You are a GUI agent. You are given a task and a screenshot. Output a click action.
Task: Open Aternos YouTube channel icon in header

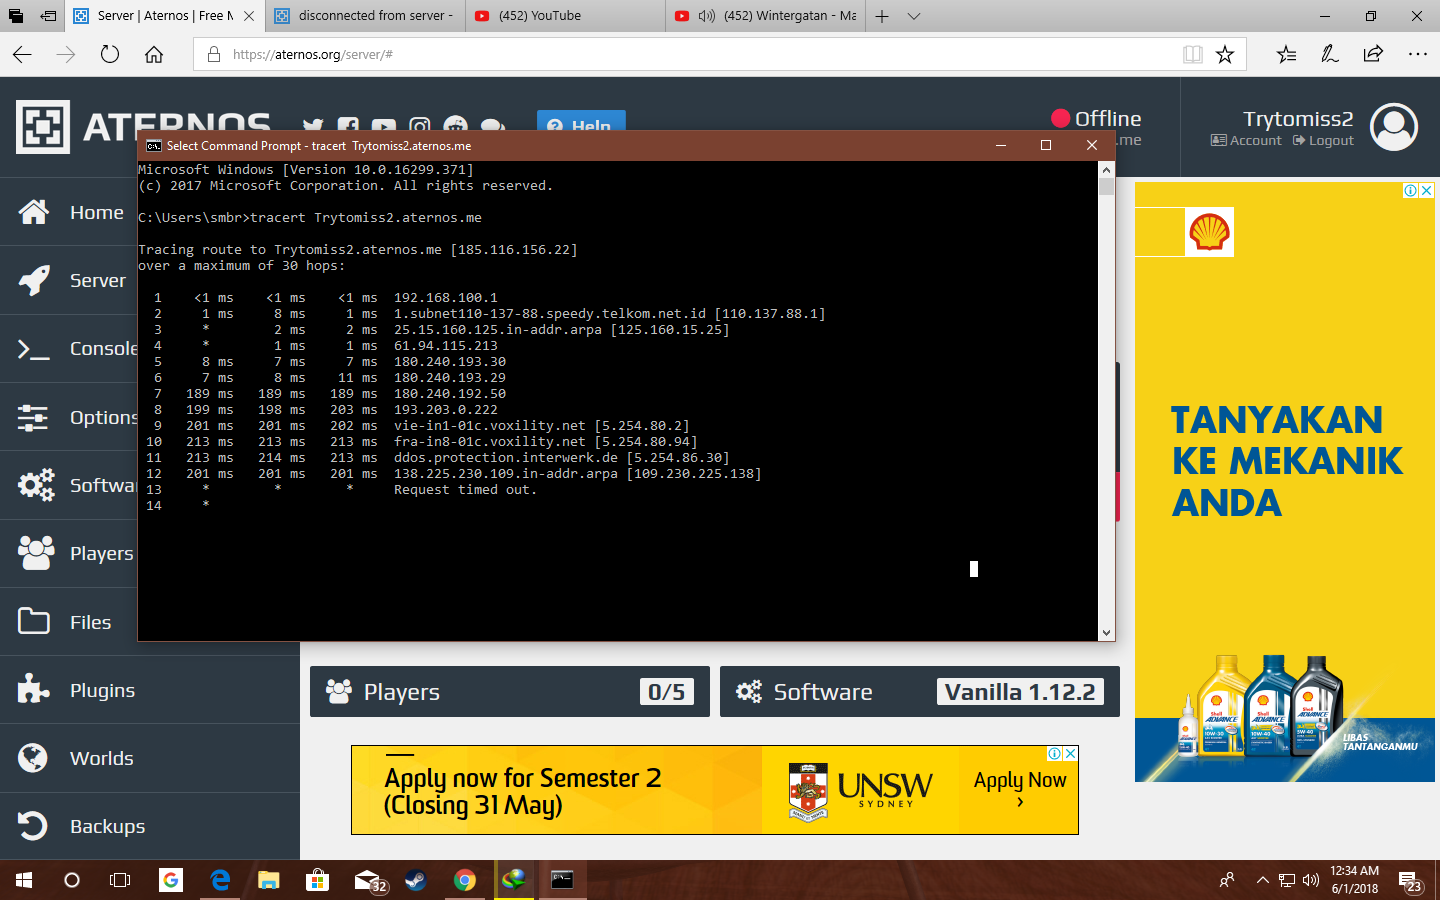tap(384, 126)
